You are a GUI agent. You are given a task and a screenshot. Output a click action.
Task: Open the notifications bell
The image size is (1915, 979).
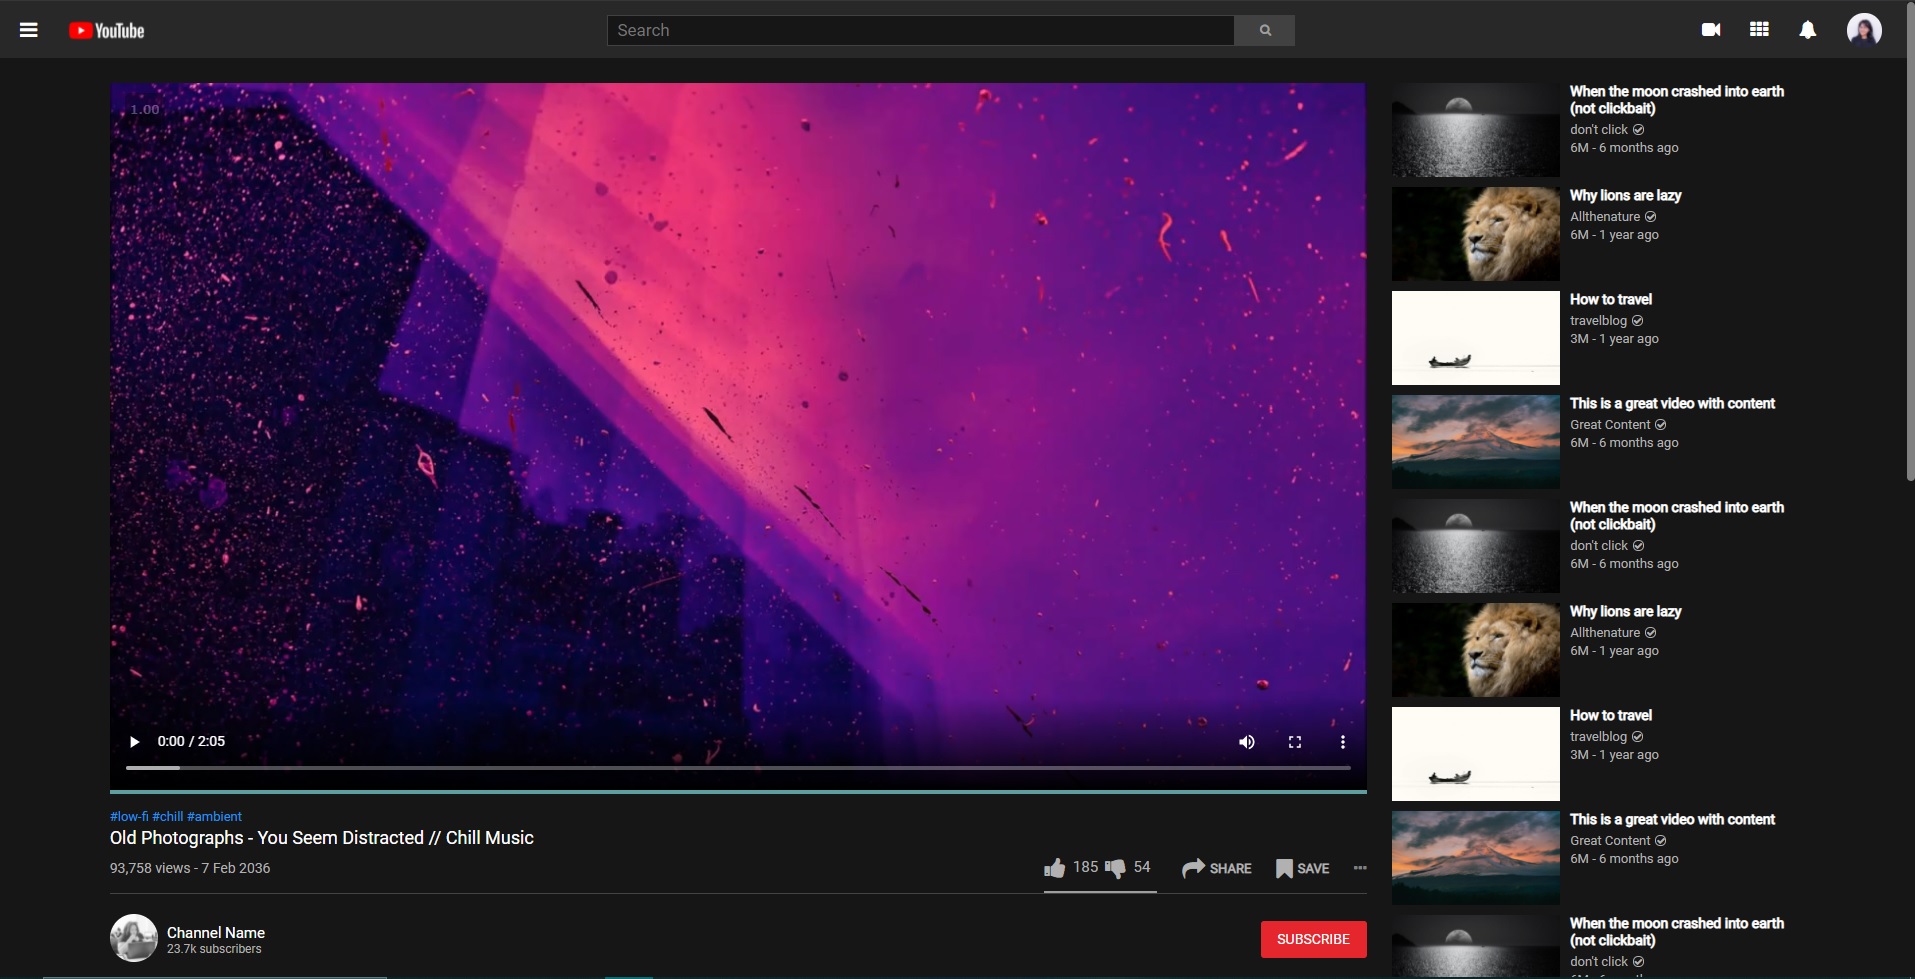tap(1807, 30)
